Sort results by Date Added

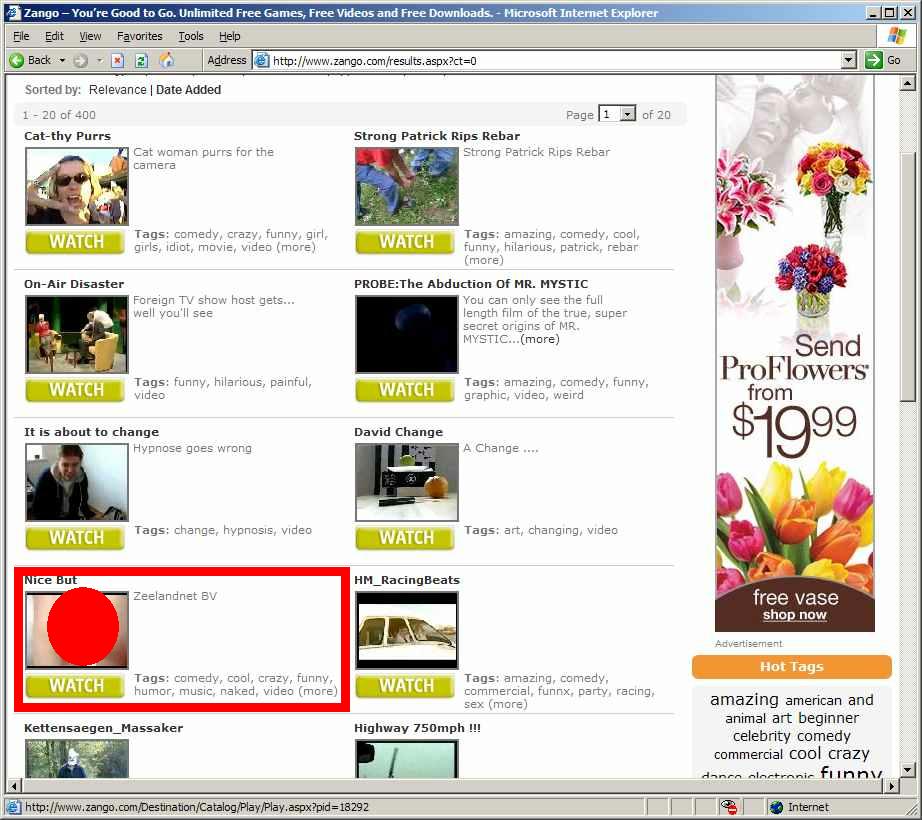point(188,89)
